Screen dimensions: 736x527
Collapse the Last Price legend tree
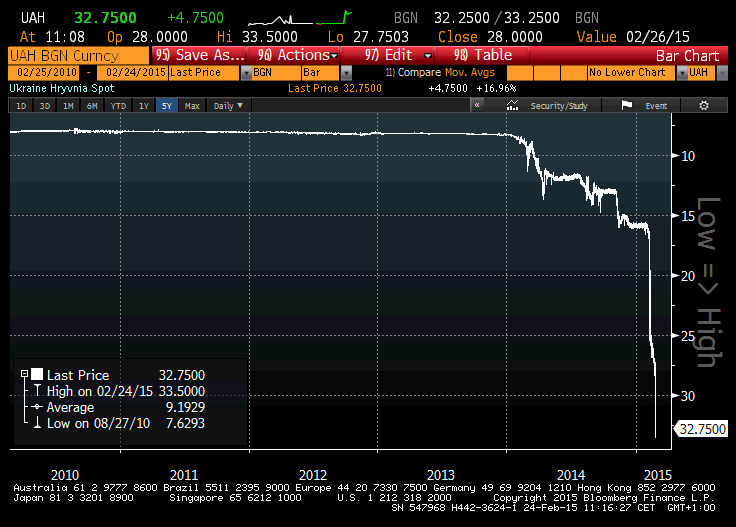pos(24,374)
